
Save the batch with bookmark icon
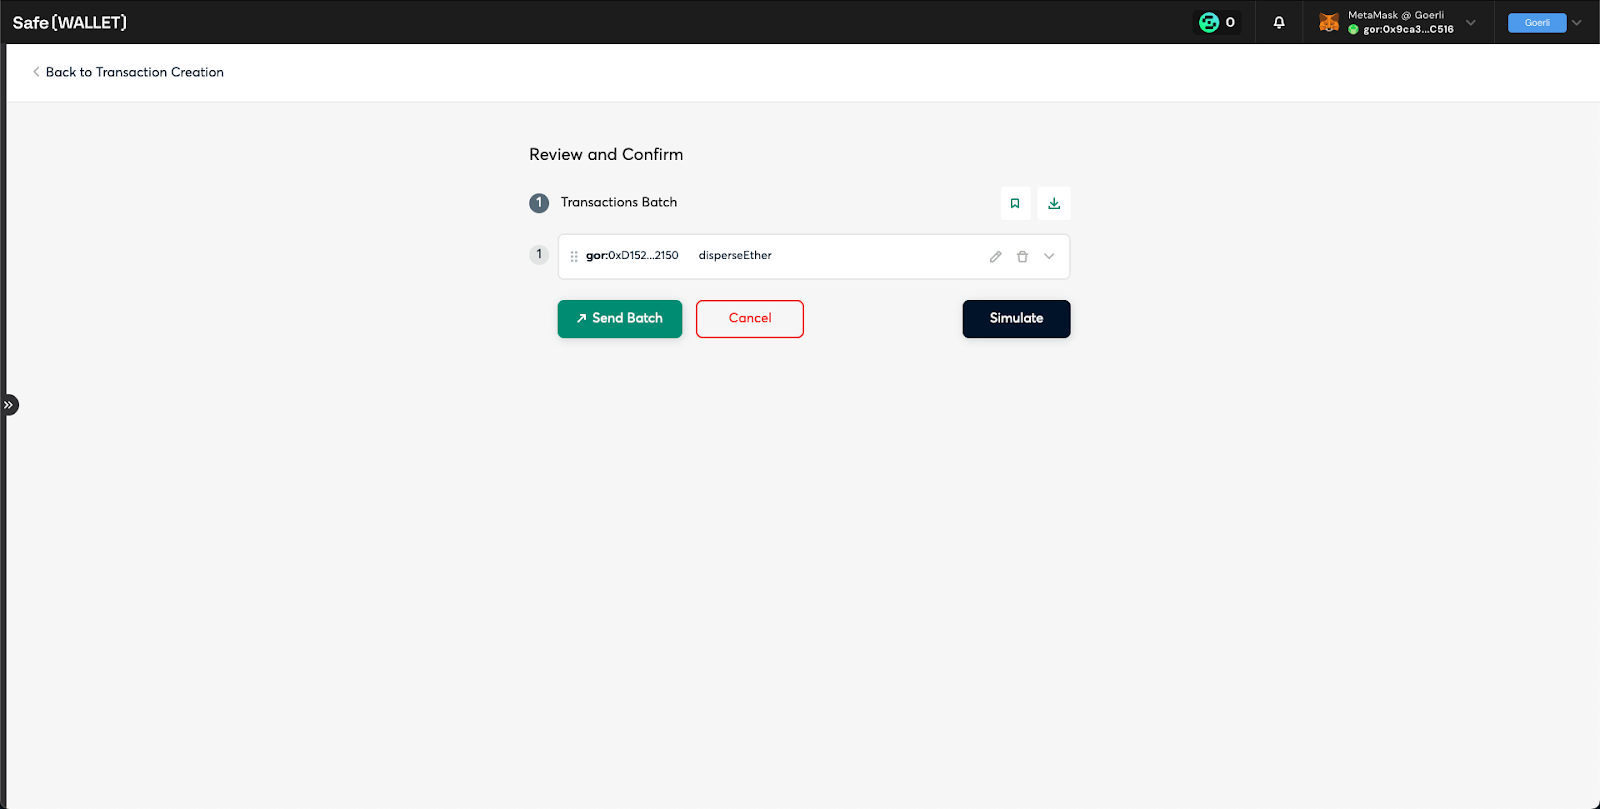[x=1015, y=203]
